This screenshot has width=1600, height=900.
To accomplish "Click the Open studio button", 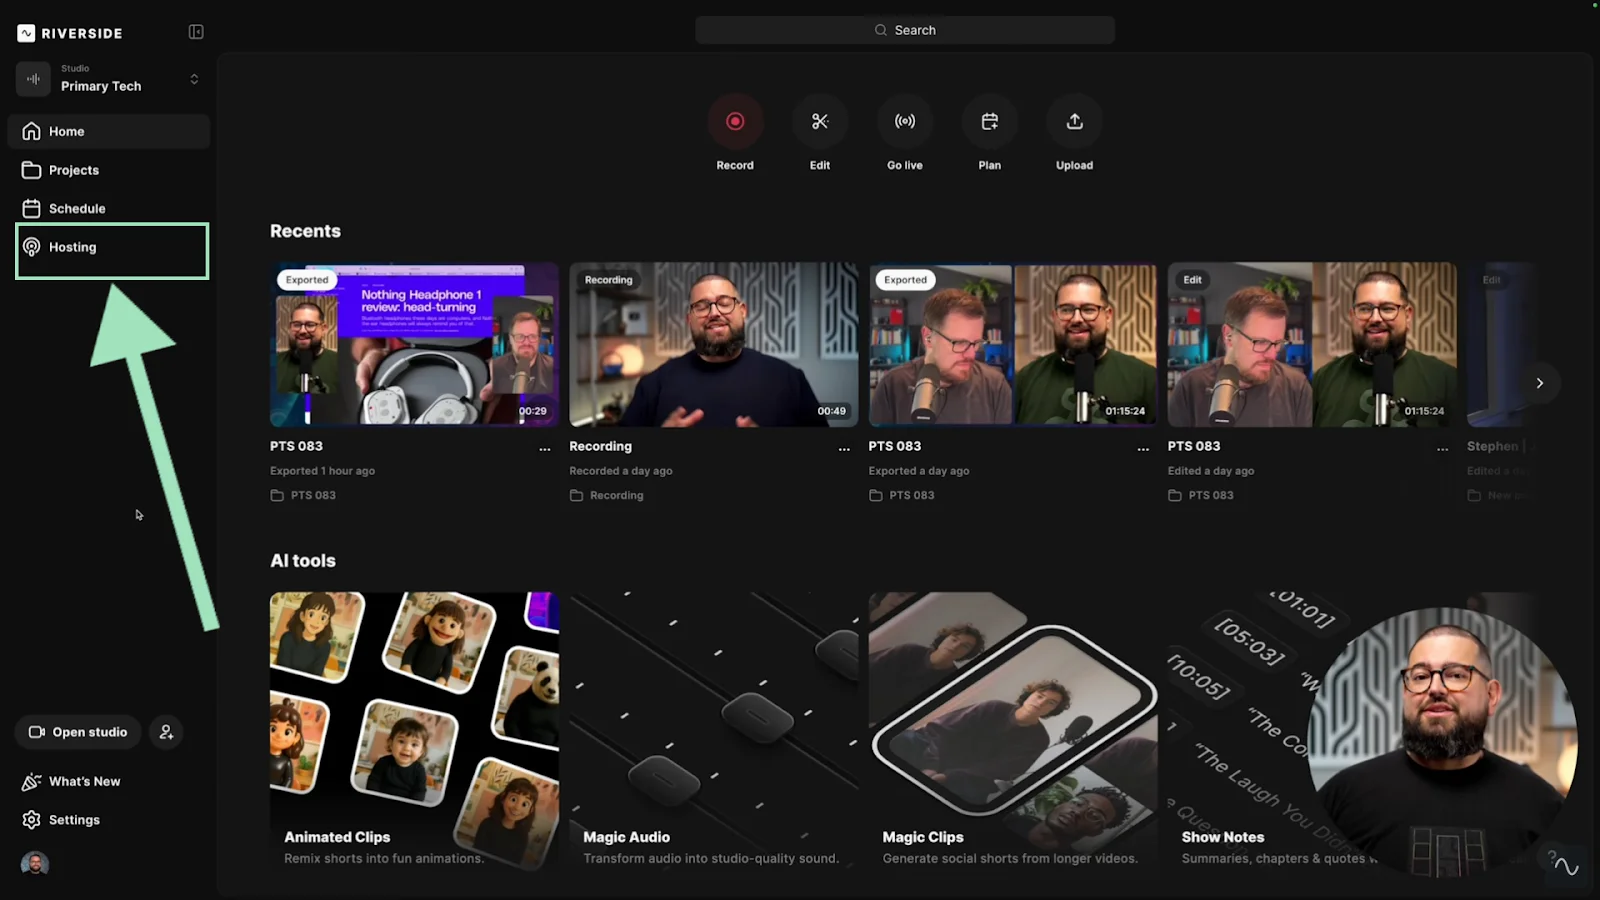I will click(78, 732).
